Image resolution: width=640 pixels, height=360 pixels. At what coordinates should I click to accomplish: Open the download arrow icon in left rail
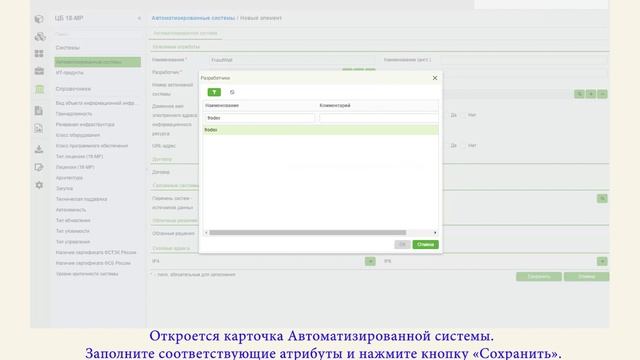(39, 149)
